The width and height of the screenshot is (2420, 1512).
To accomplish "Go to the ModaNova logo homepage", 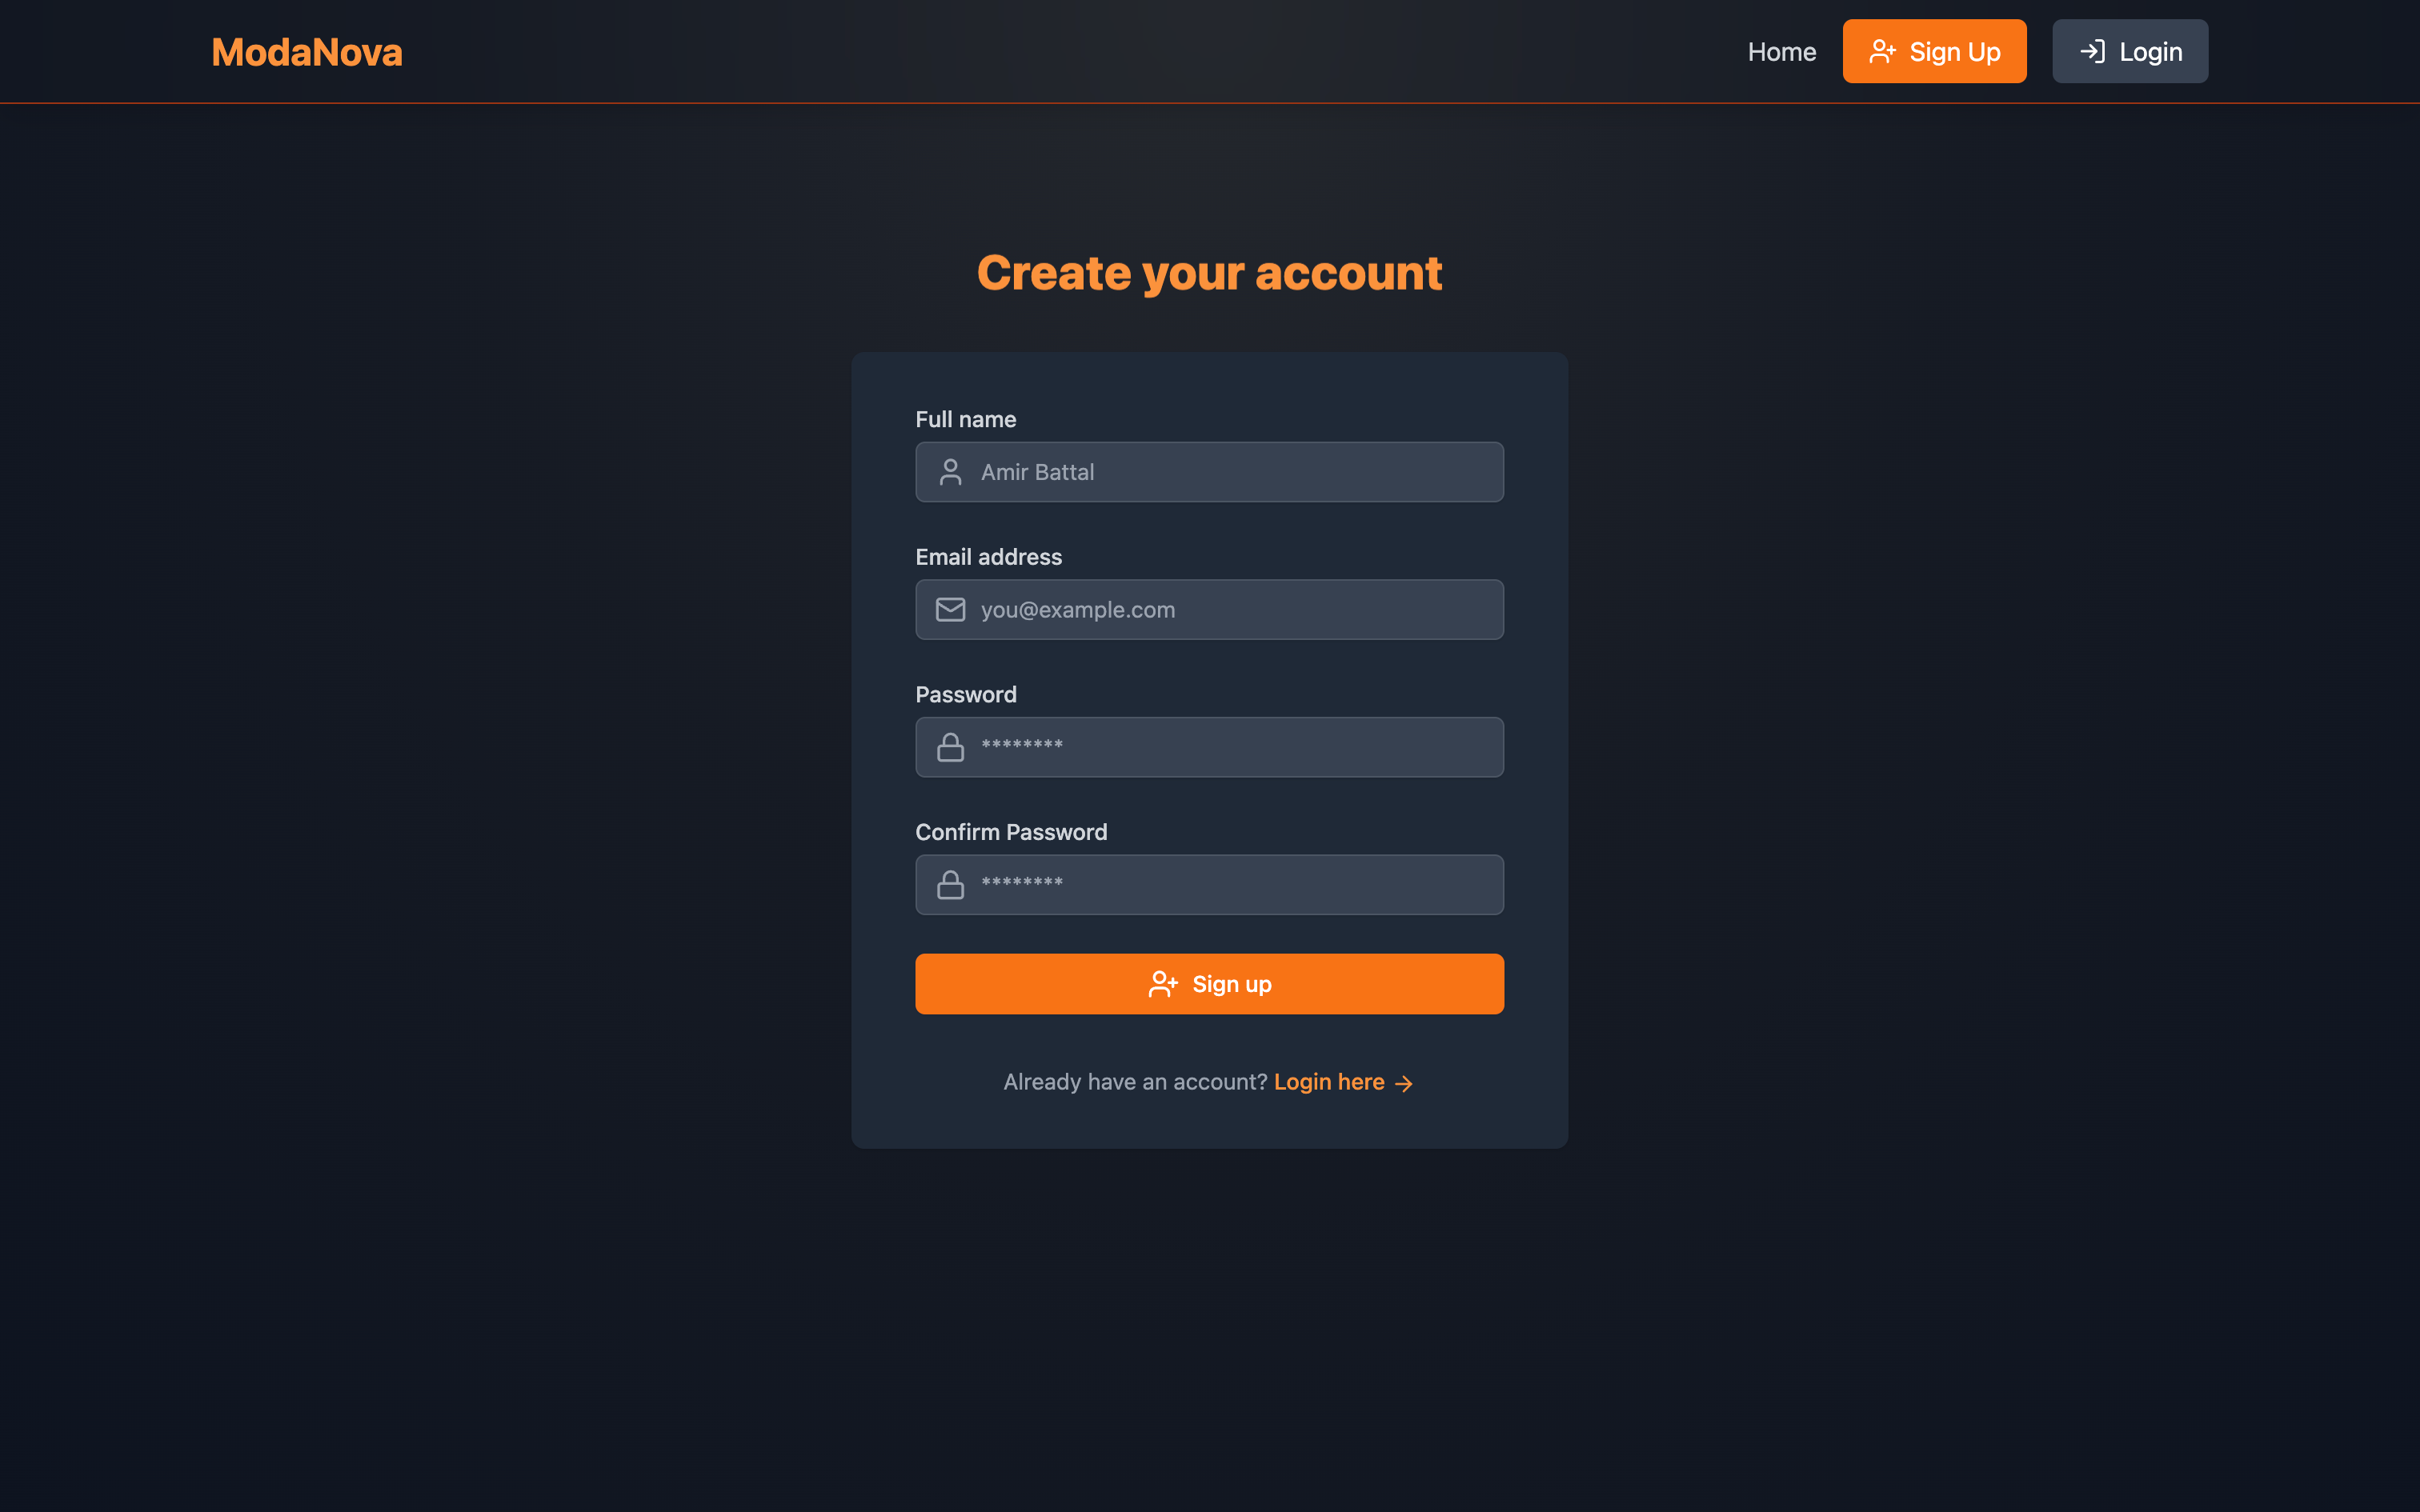I will coord(307,51).
